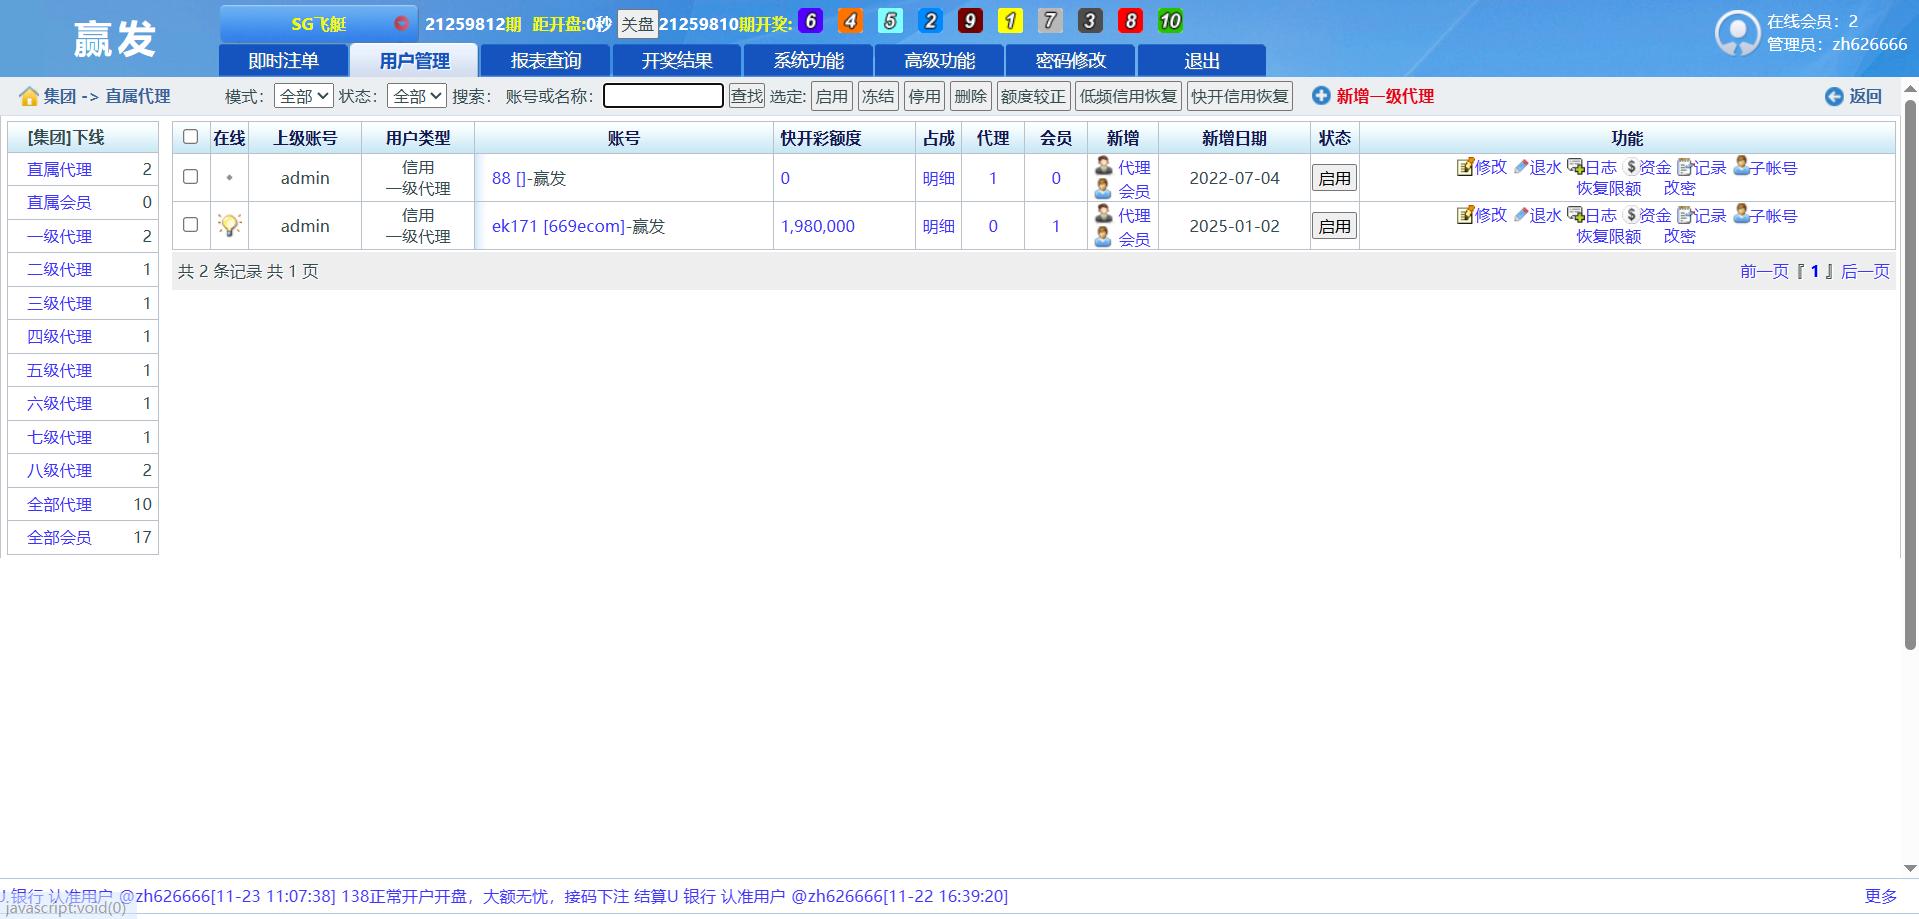Add new 代理 under account 88
1919x919 pixels.
click(1133, 167)
